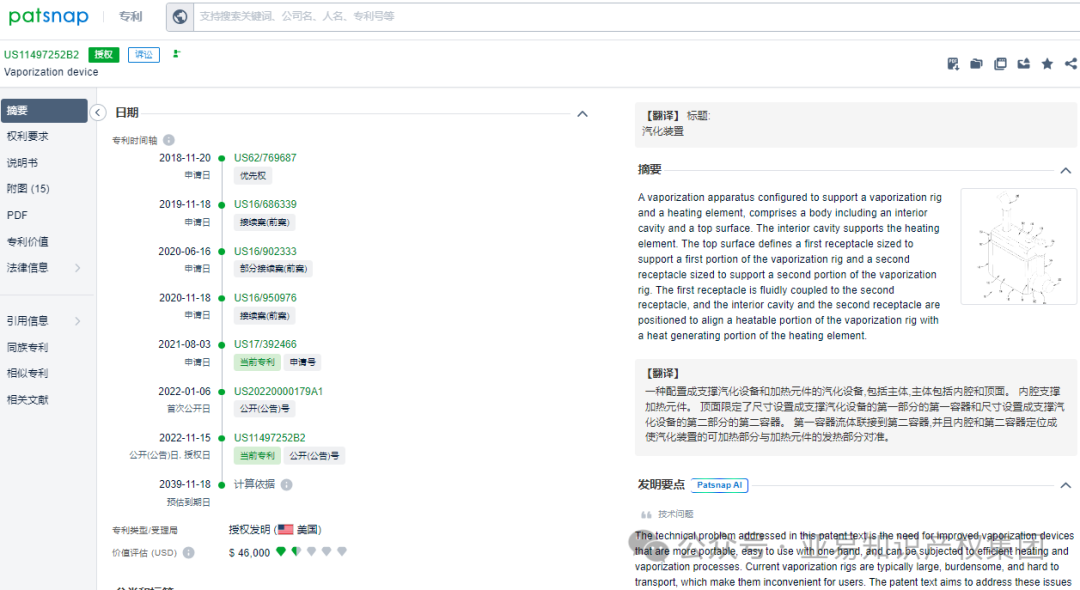Open the PDF download icon
1080x590 pixels.
coord(953,63)
